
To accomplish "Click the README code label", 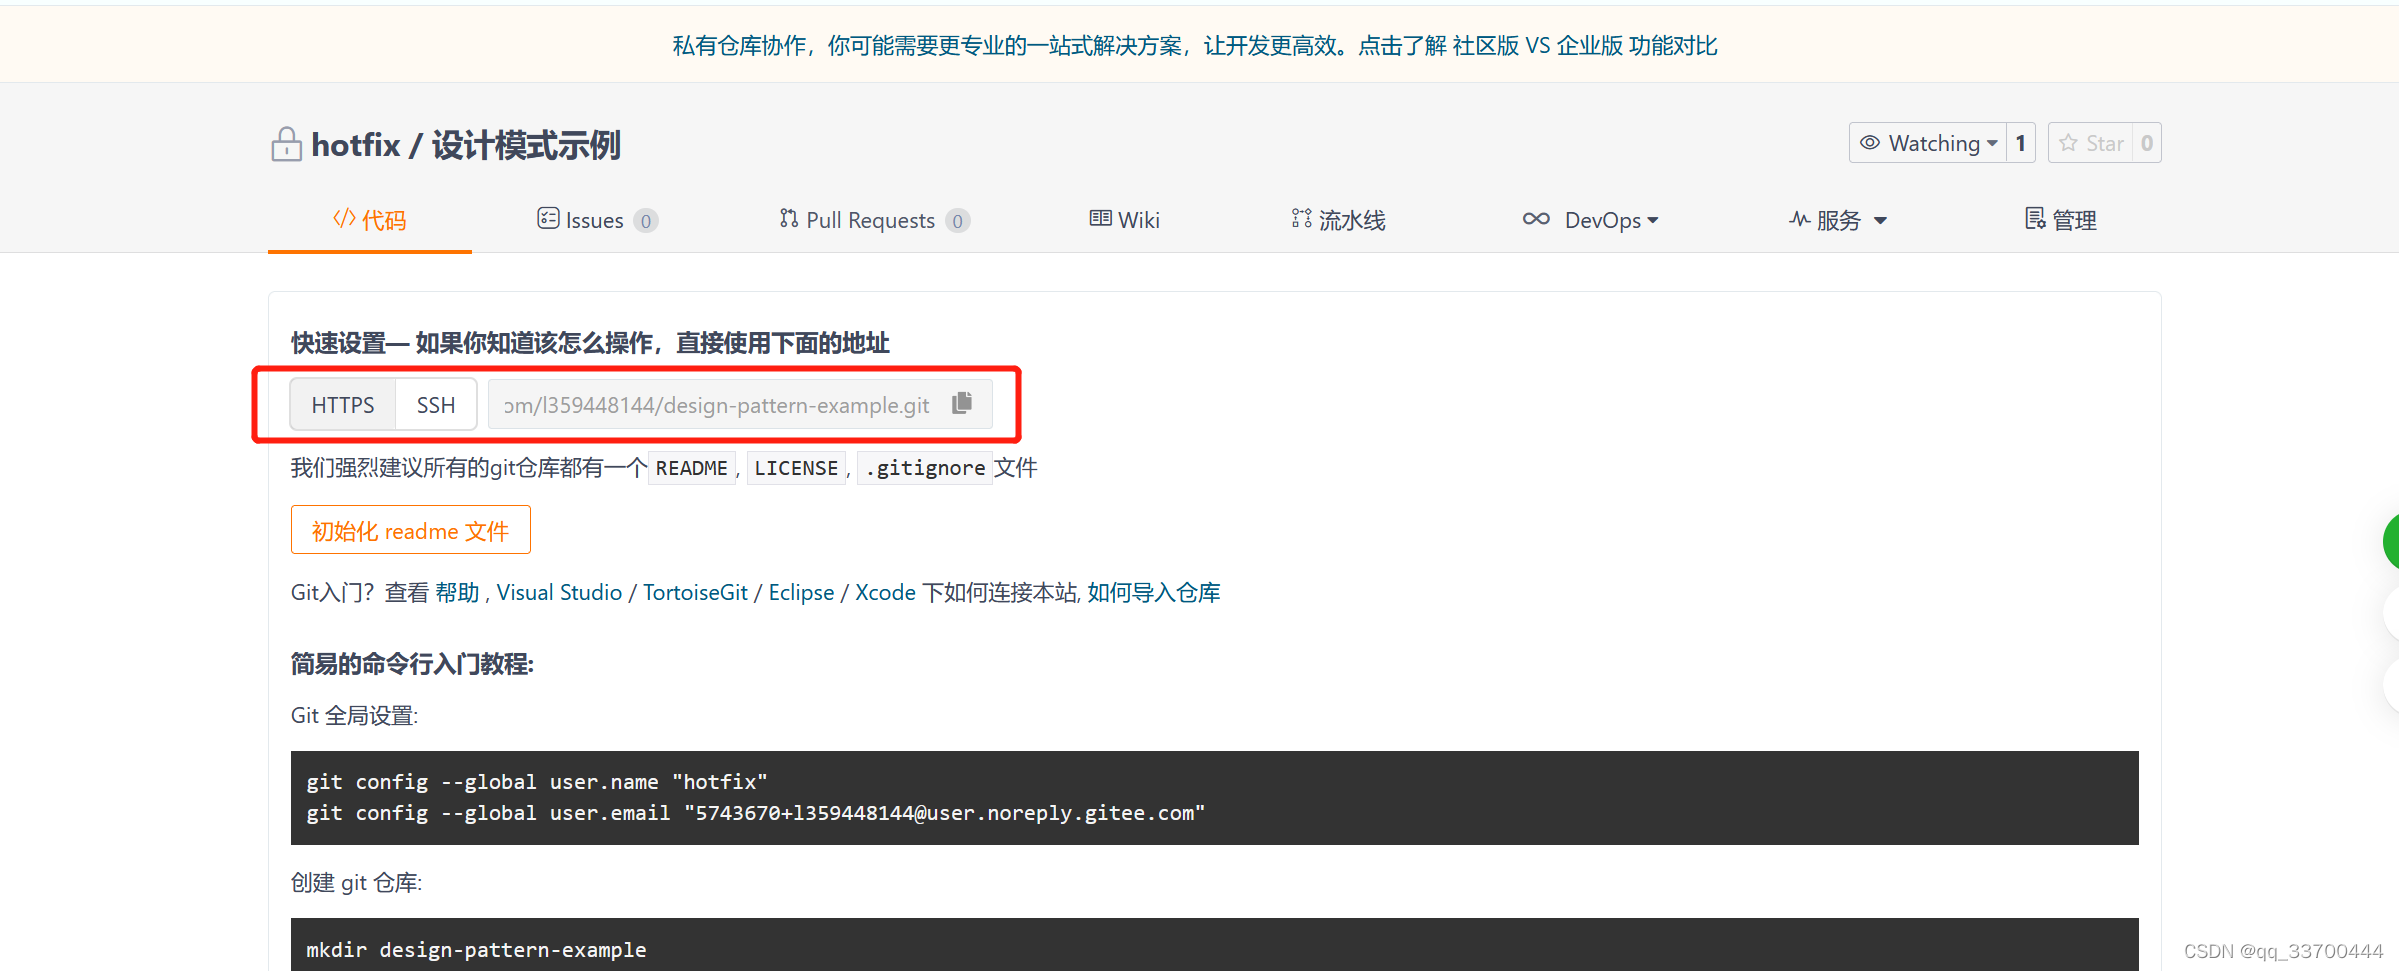I will (692, 468).
